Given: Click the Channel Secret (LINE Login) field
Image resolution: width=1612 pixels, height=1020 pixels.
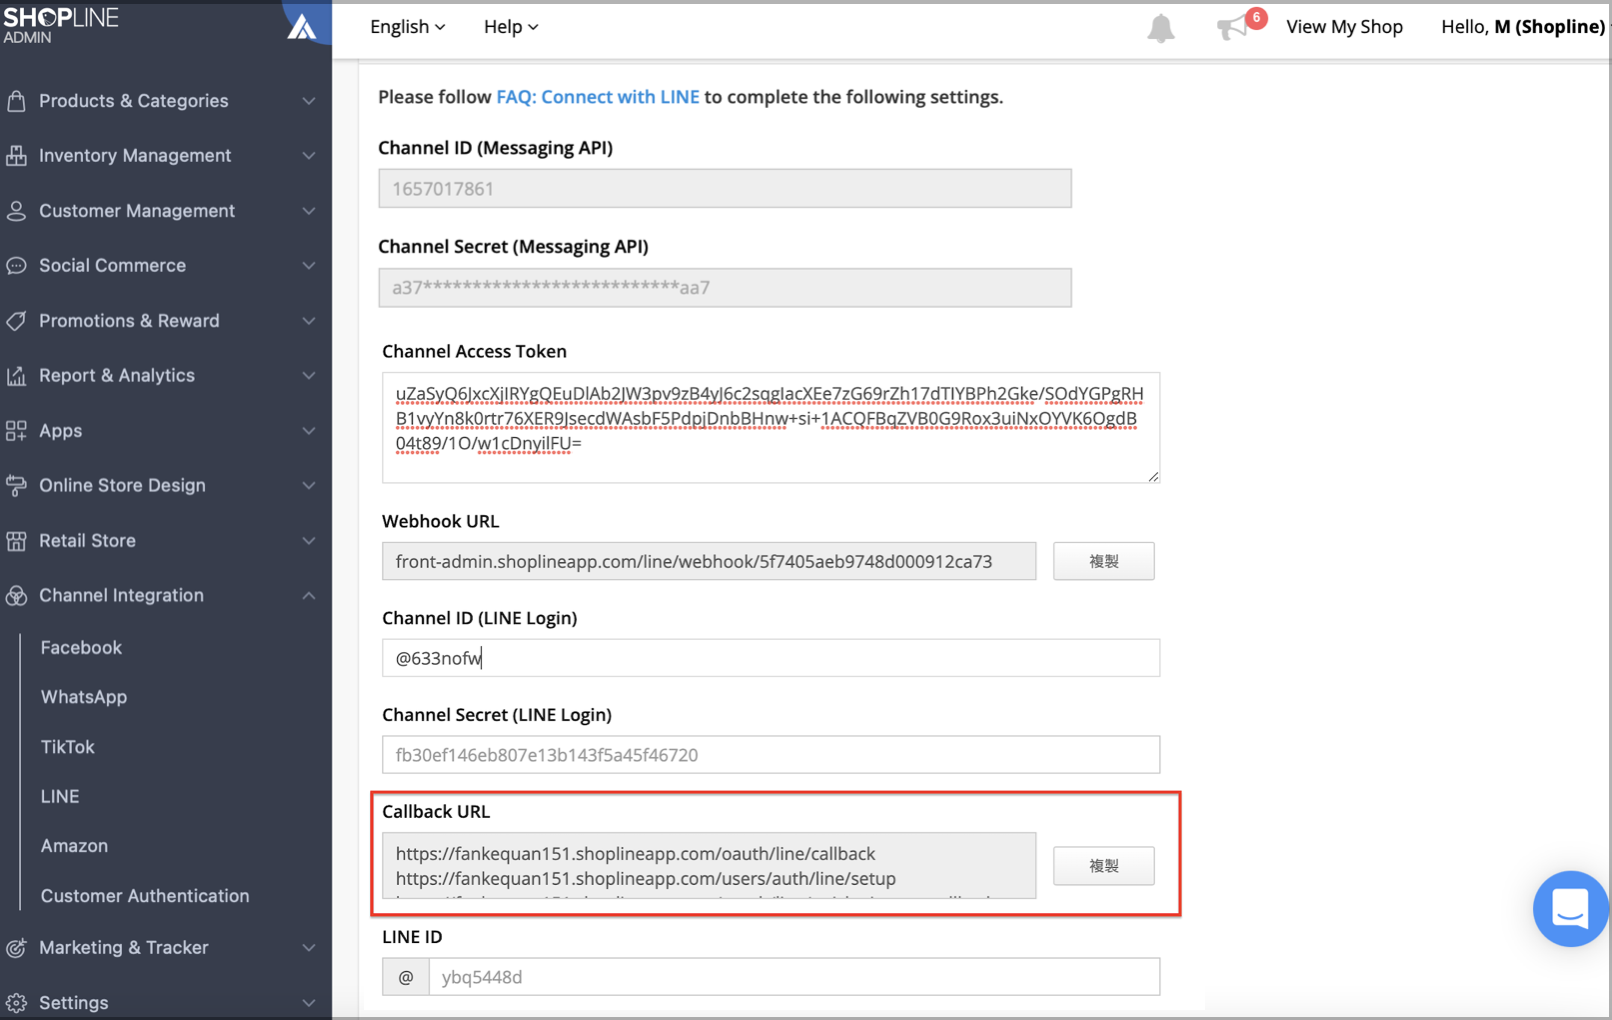Looking at the screenshot, I should (x=771, y=755).
